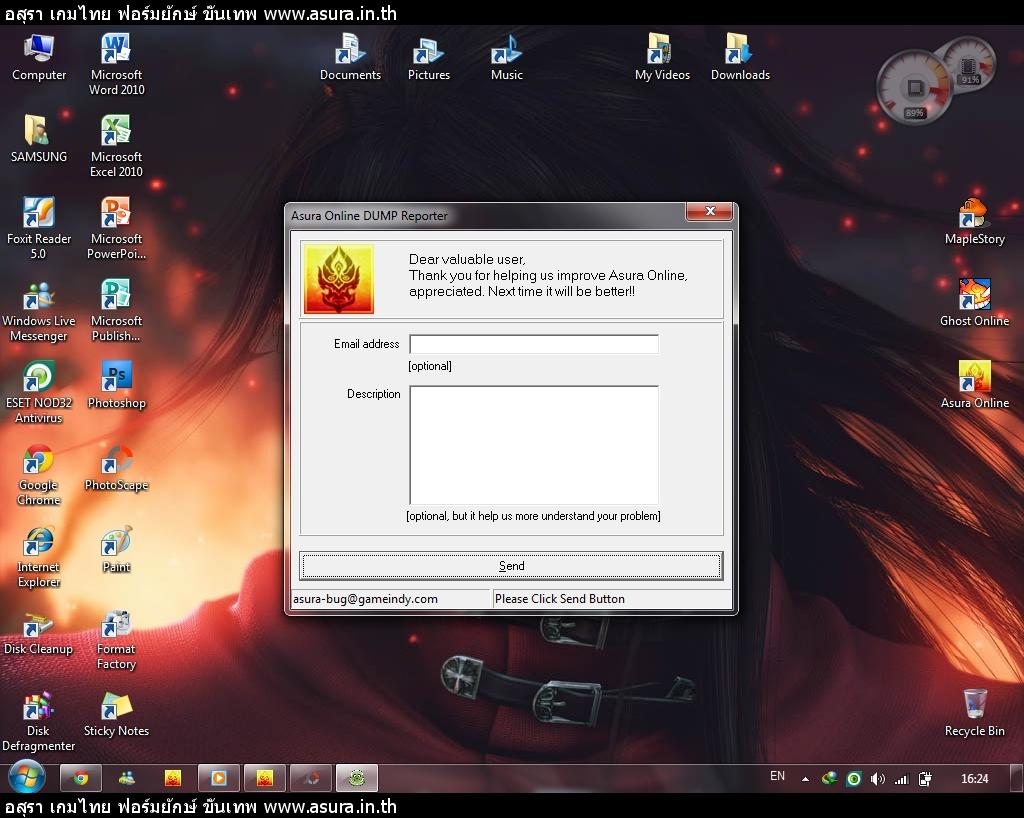The image size is (1024, 818).
Task: Select the Microsoft Word 2010 shortcut
Action: [x=116, y=65]
